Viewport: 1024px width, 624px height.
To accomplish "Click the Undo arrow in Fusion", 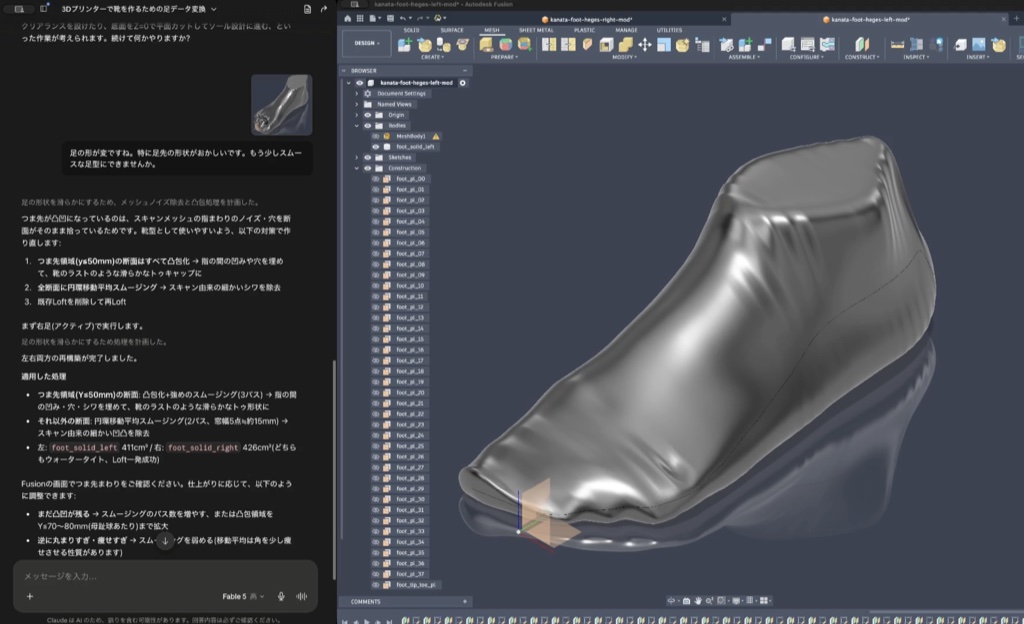I will pyautogui.click(x=403, y=18).
